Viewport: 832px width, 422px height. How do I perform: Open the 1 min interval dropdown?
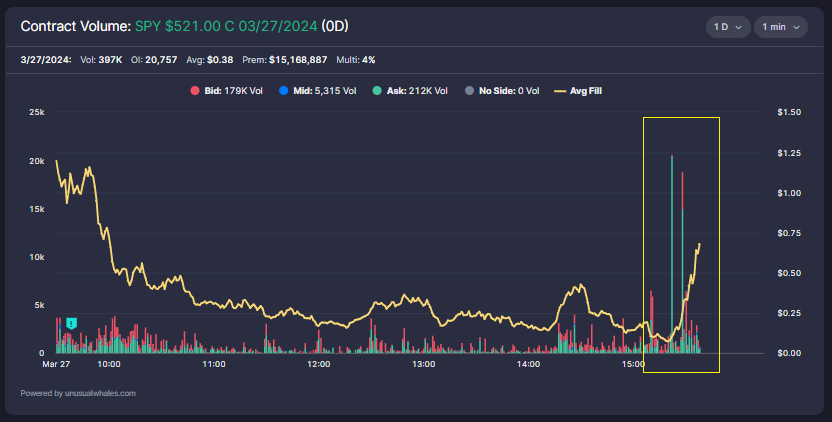(x=781, y=27)
